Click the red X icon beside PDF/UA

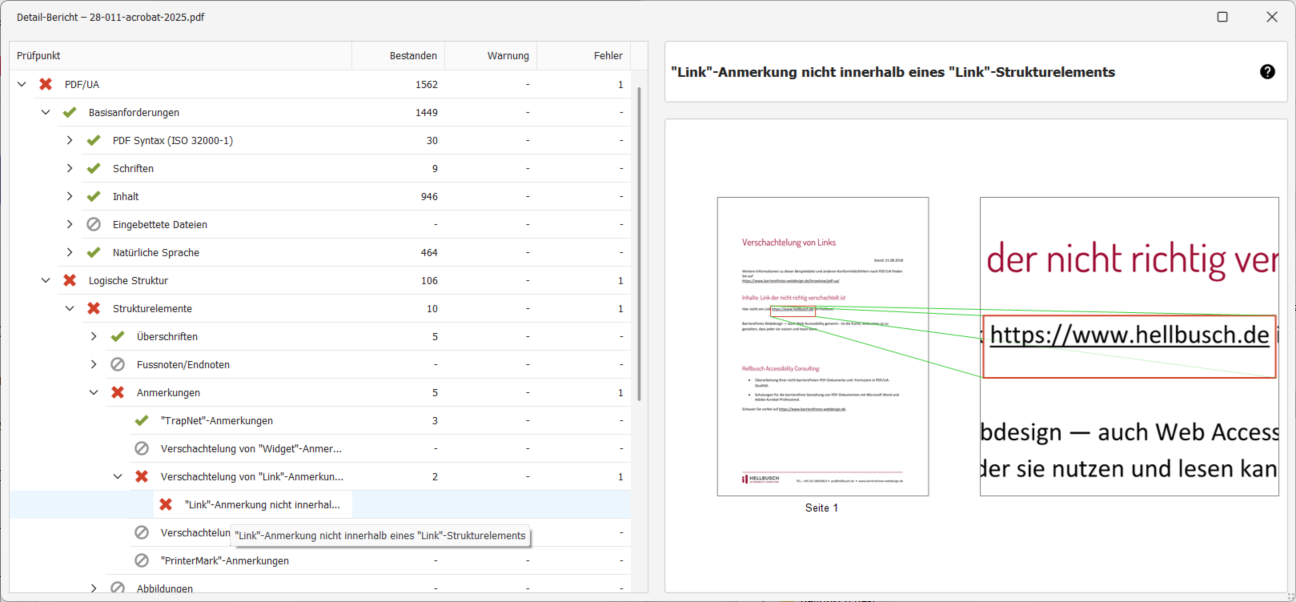(x=45, y=84)
